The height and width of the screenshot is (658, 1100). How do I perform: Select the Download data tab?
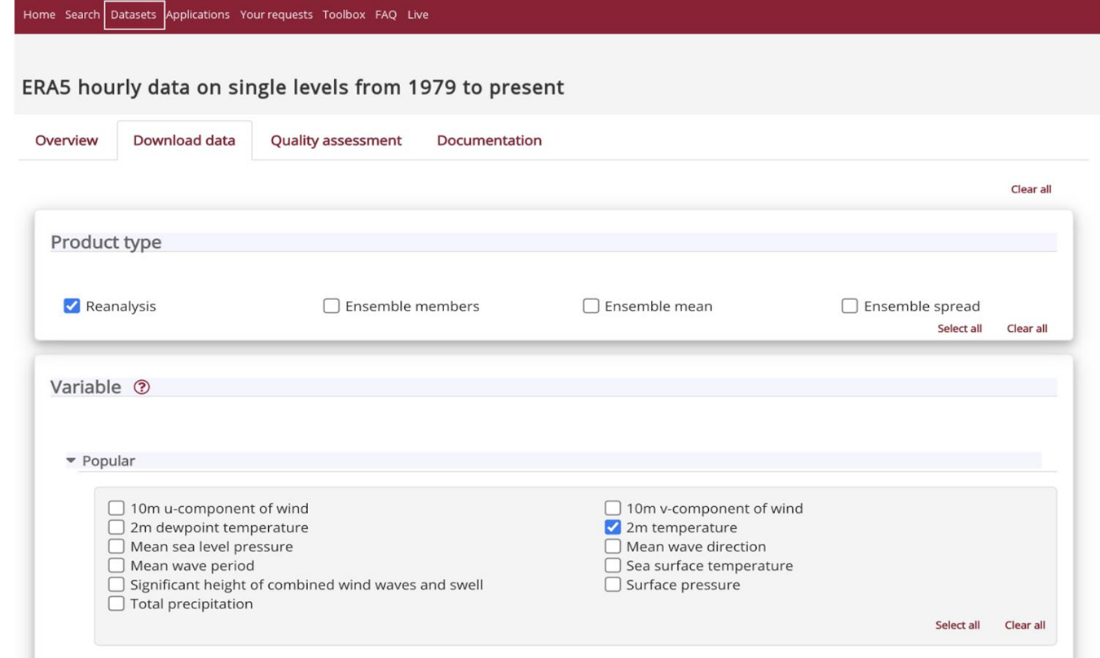(185, 140)
